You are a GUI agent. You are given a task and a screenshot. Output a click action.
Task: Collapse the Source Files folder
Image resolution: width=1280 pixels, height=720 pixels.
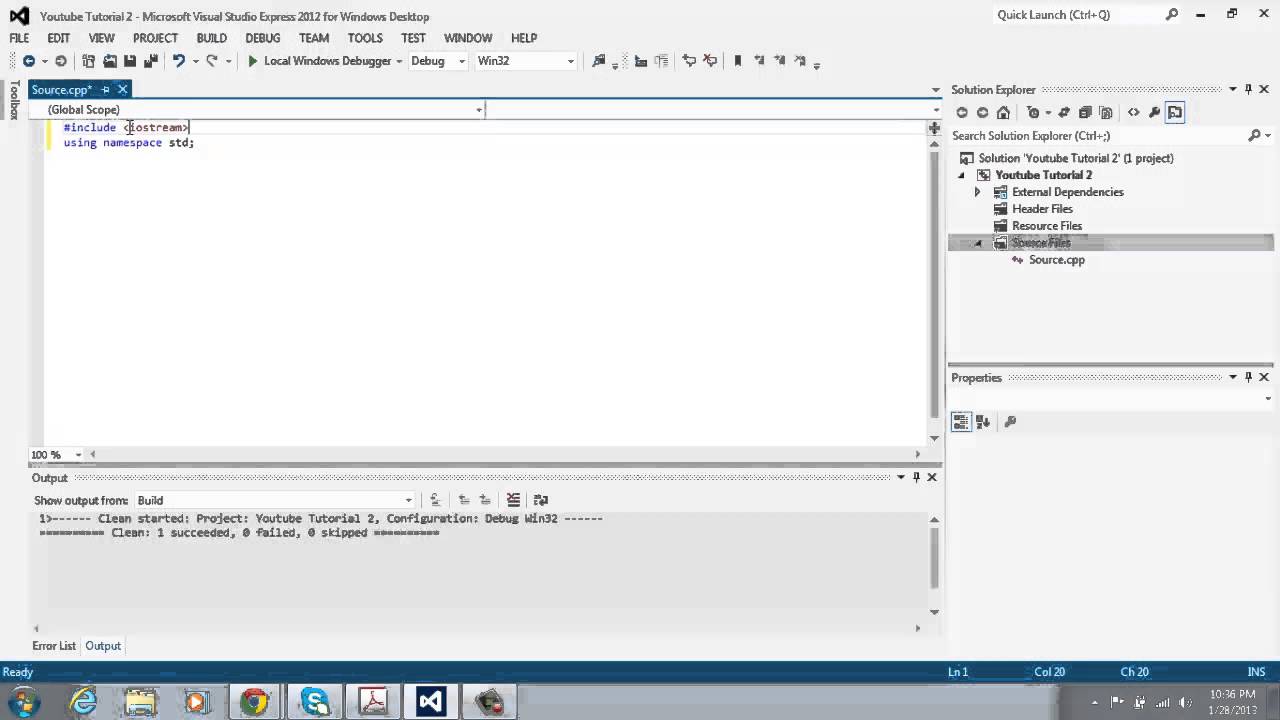978,243
